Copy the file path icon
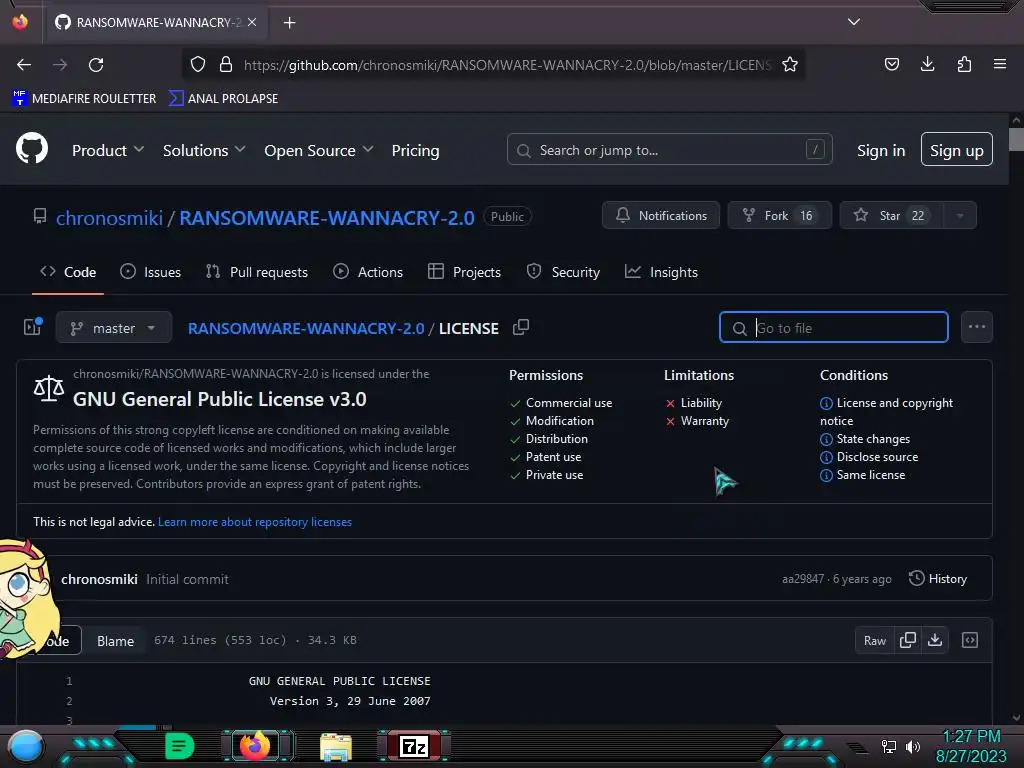 520,327
